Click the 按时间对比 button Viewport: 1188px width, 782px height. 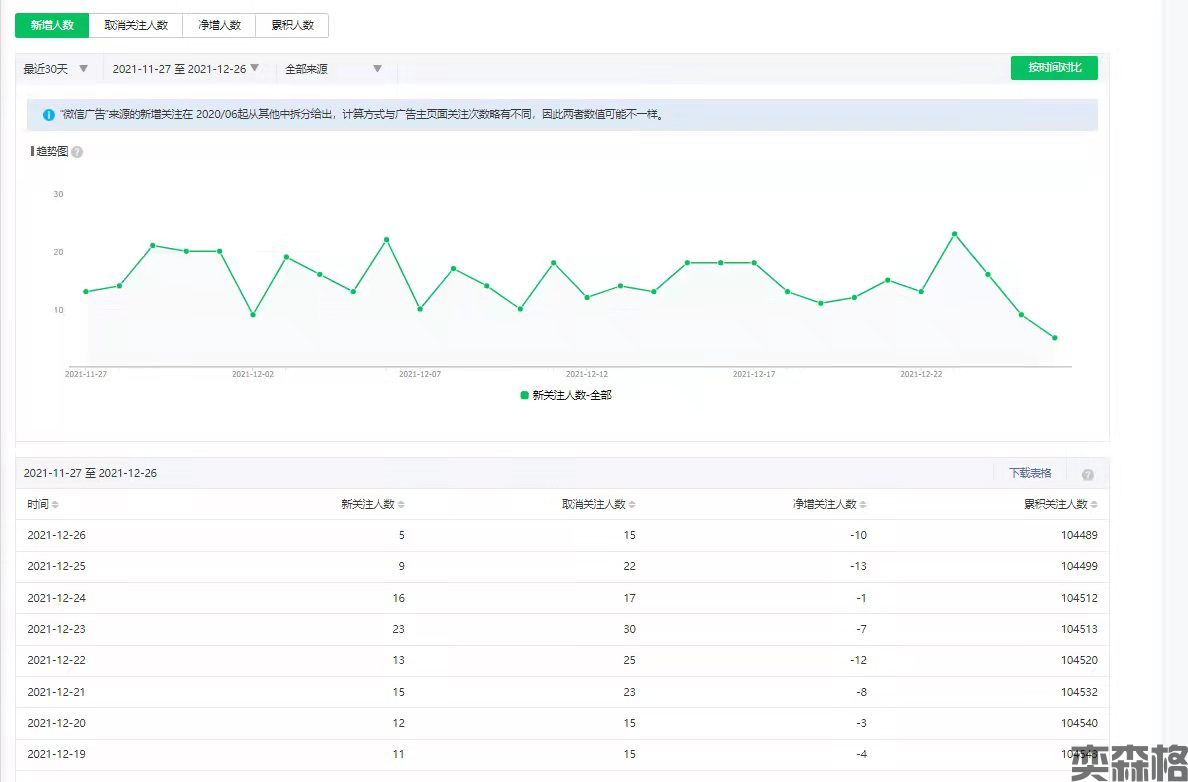(x=1054, y=68)
